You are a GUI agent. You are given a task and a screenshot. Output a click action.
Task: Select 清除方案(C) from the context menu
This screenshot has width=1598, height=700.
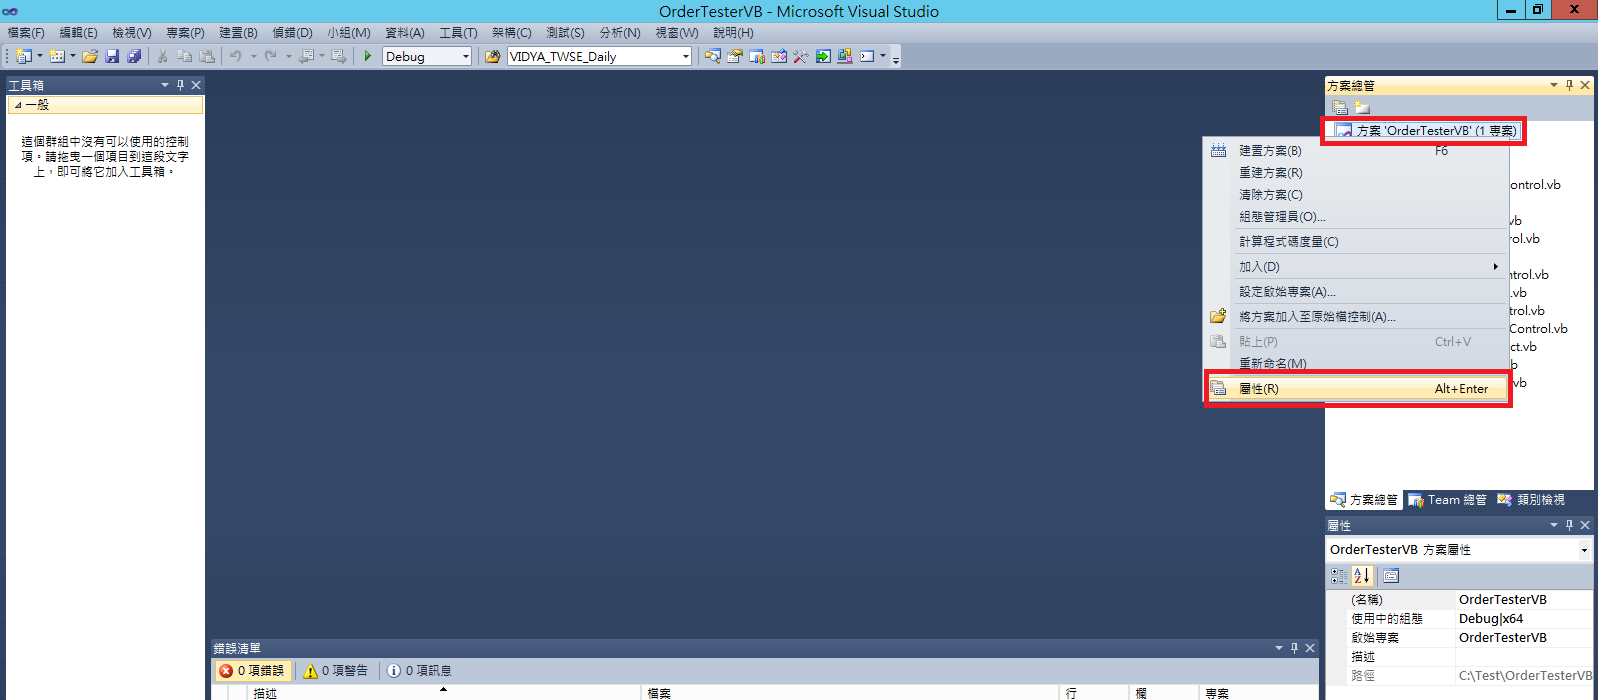1356,195
